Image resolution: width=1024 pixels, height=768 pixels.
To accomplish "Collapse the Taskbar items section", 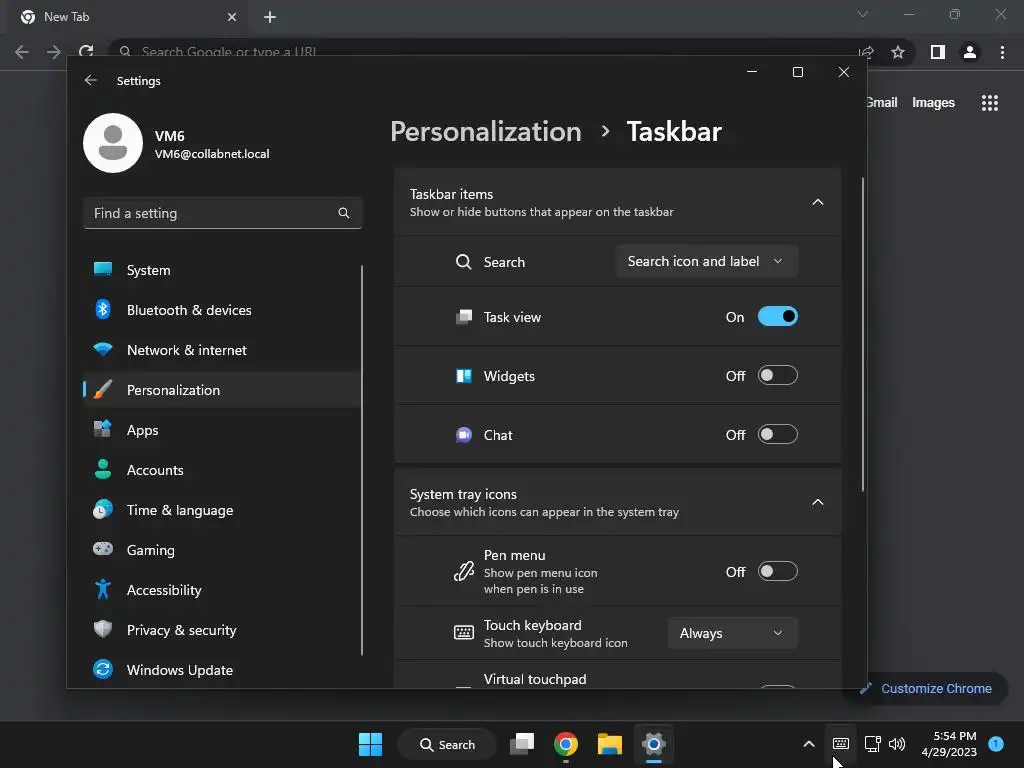I will (818, 202).
